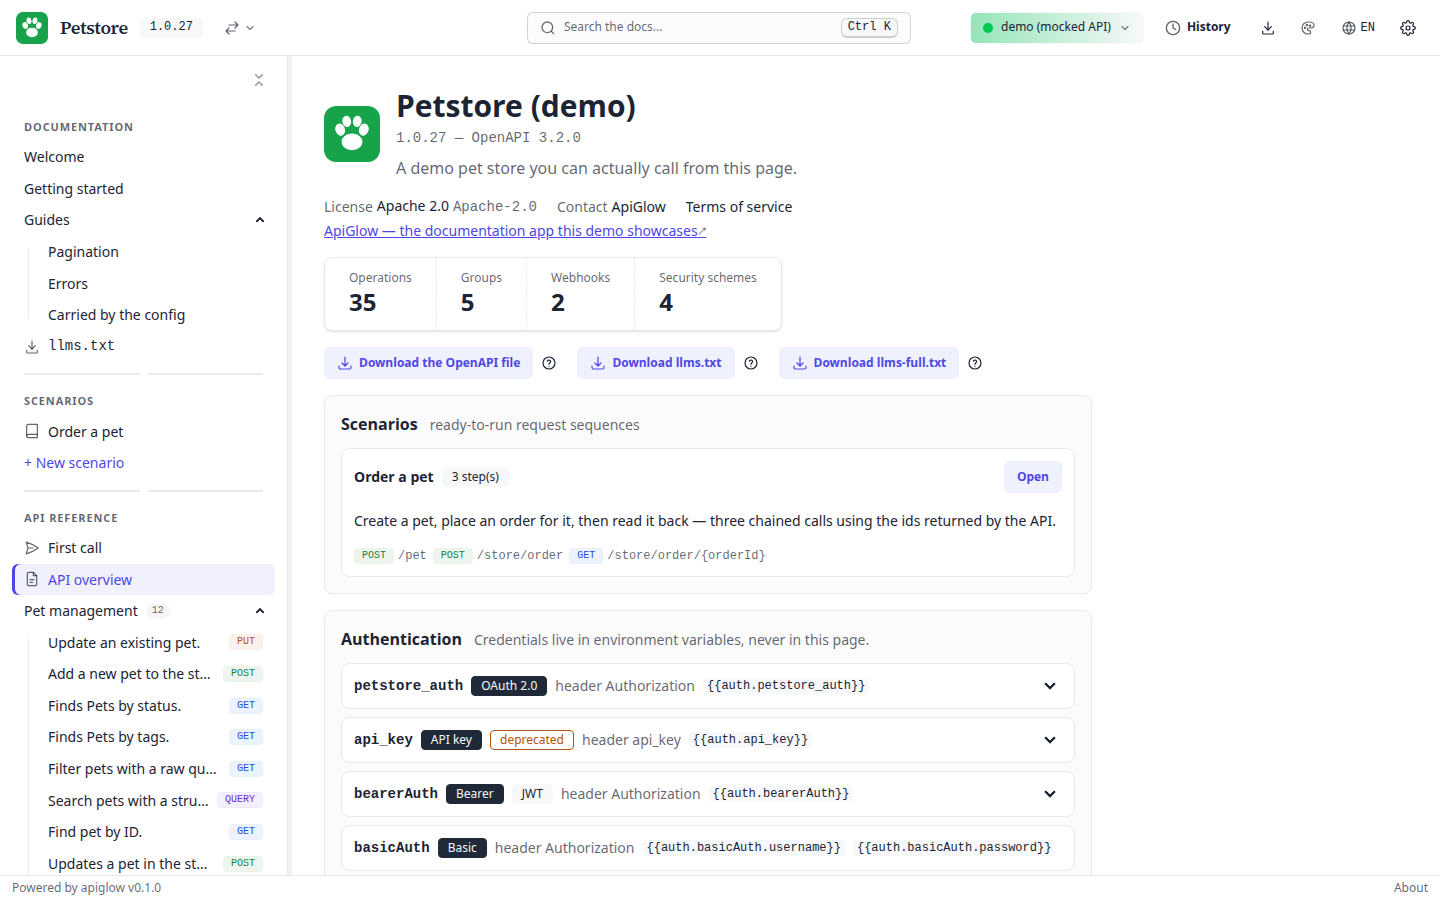The image size is (1440, 900).
Task: Expand the bearerAuth scheme chevron
Action: click(x=1050, y=794)
